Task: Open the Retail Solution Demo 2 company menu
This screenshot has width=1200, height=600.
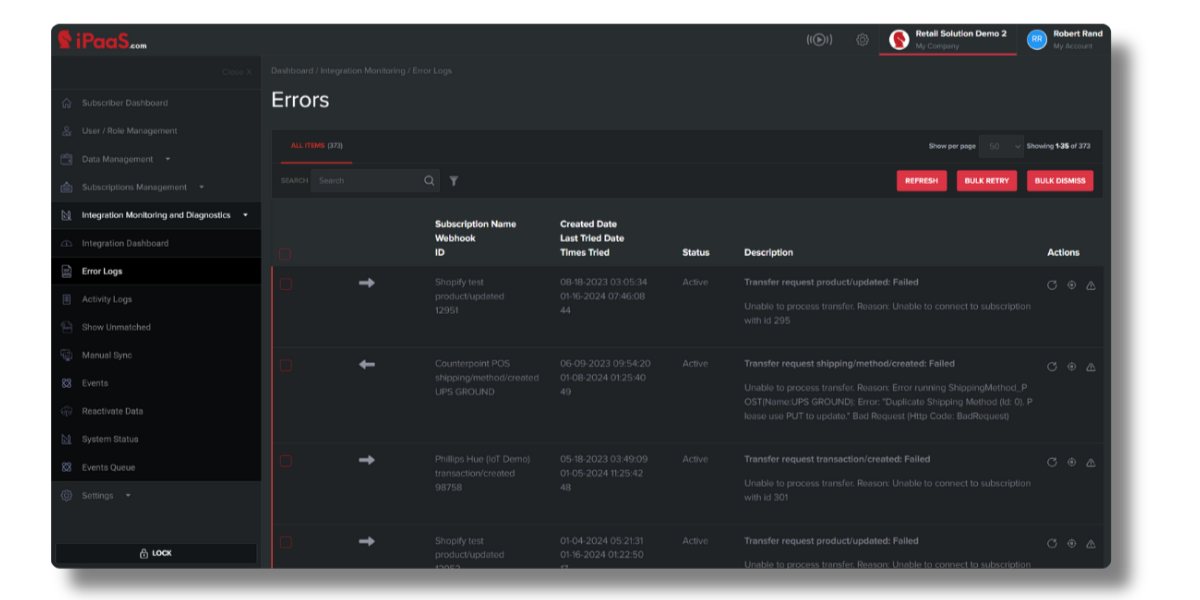Action: point(948,40)
